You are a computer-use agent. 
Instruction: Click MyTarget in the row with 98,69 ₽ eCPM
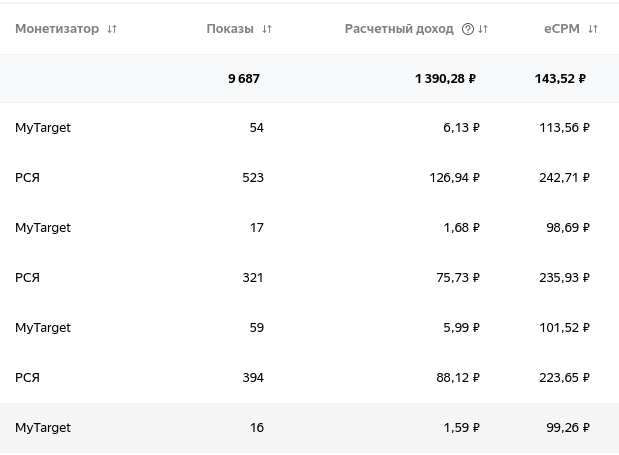point(43,228)
